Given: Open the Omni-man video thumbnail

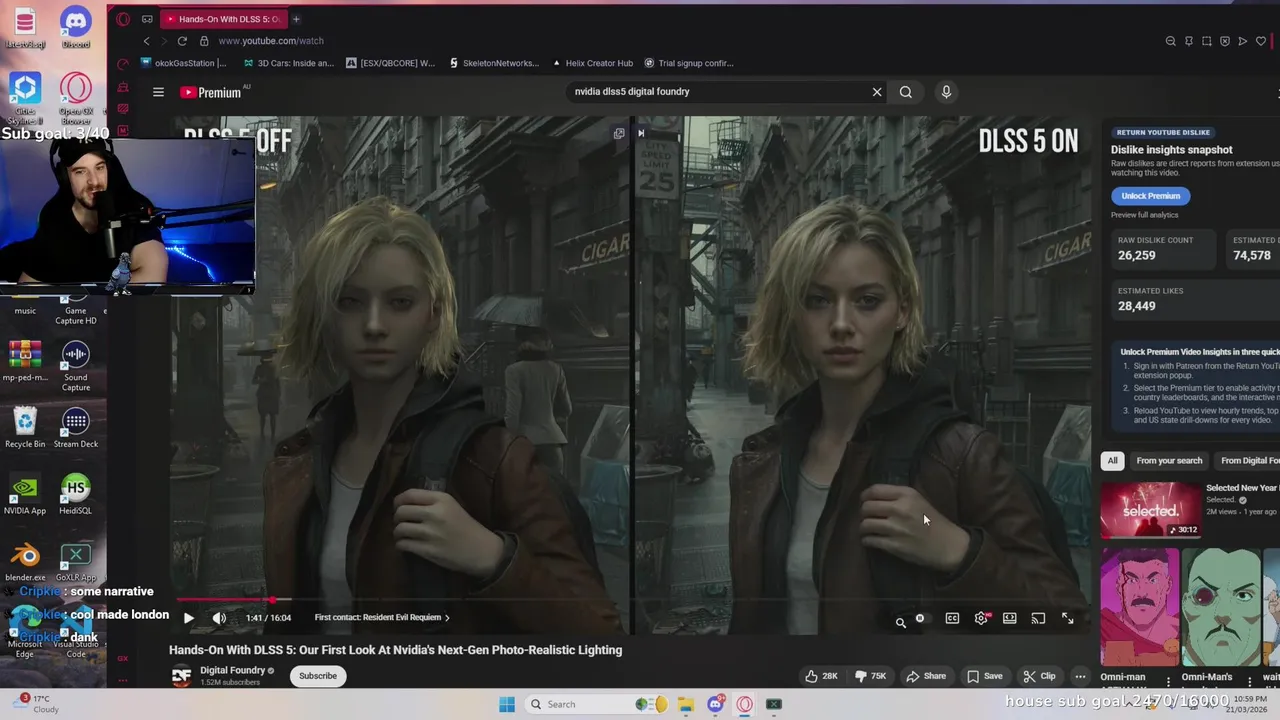Looking at the screenshot, I should point(1139,606).
